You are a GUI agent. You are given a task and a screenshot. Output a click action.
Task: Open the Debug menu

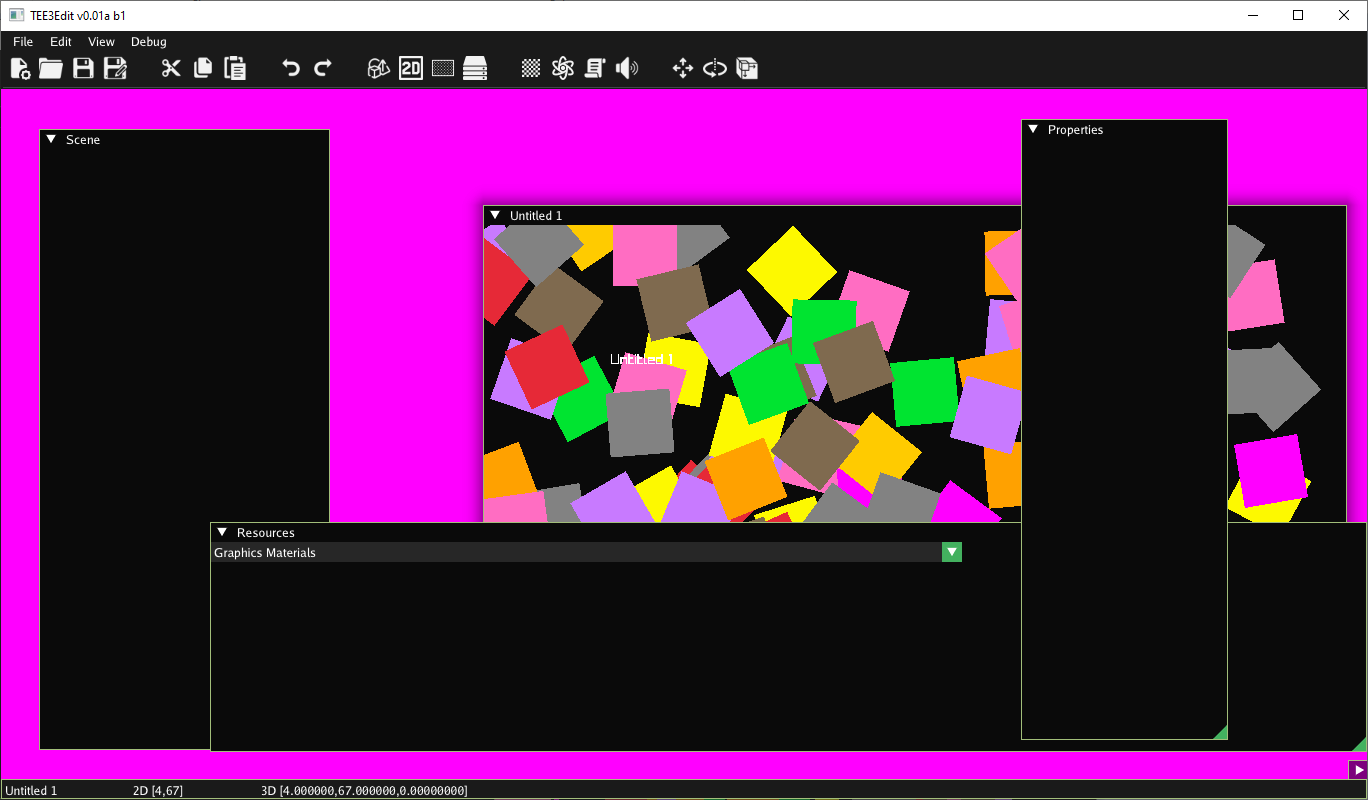tap(148, 42)
